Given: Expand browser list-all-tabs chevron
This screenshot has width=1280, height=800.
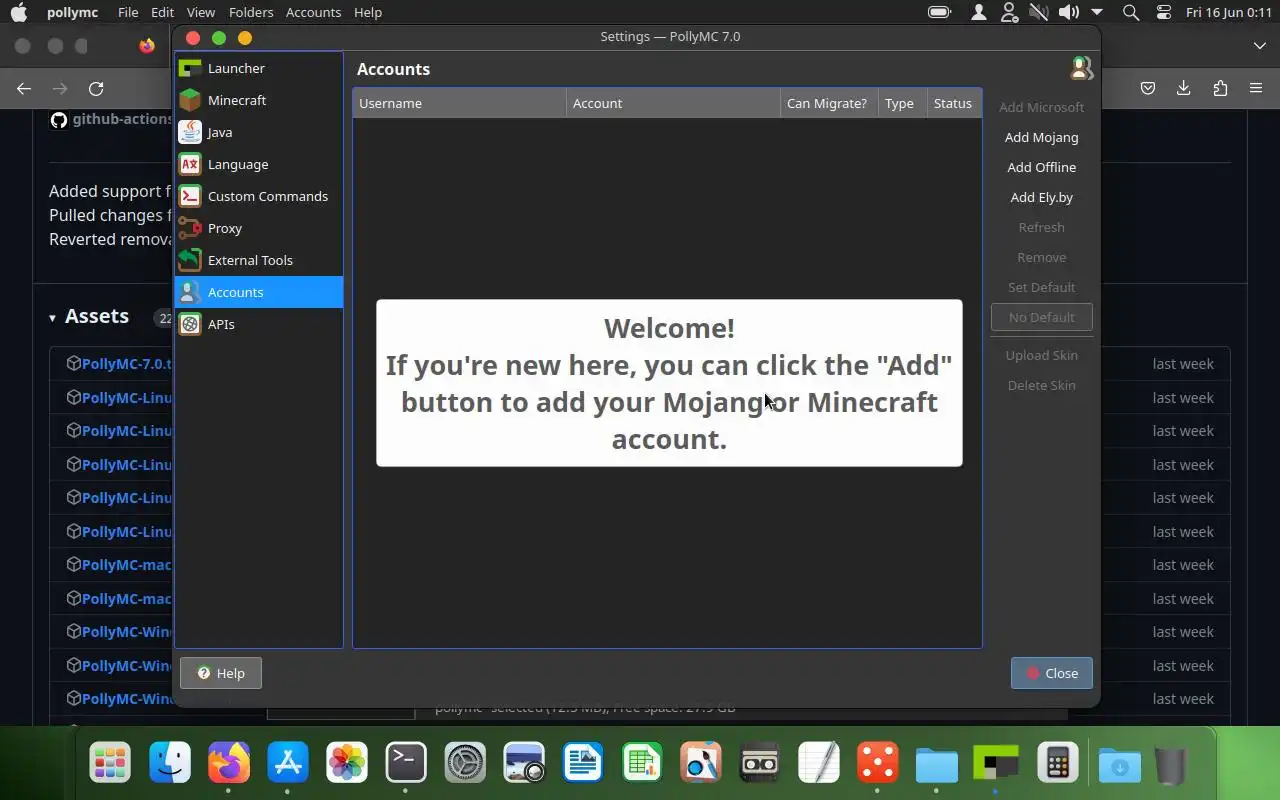Looking at the screenshot, I should pyautogui.click(x=1259, y=46).
